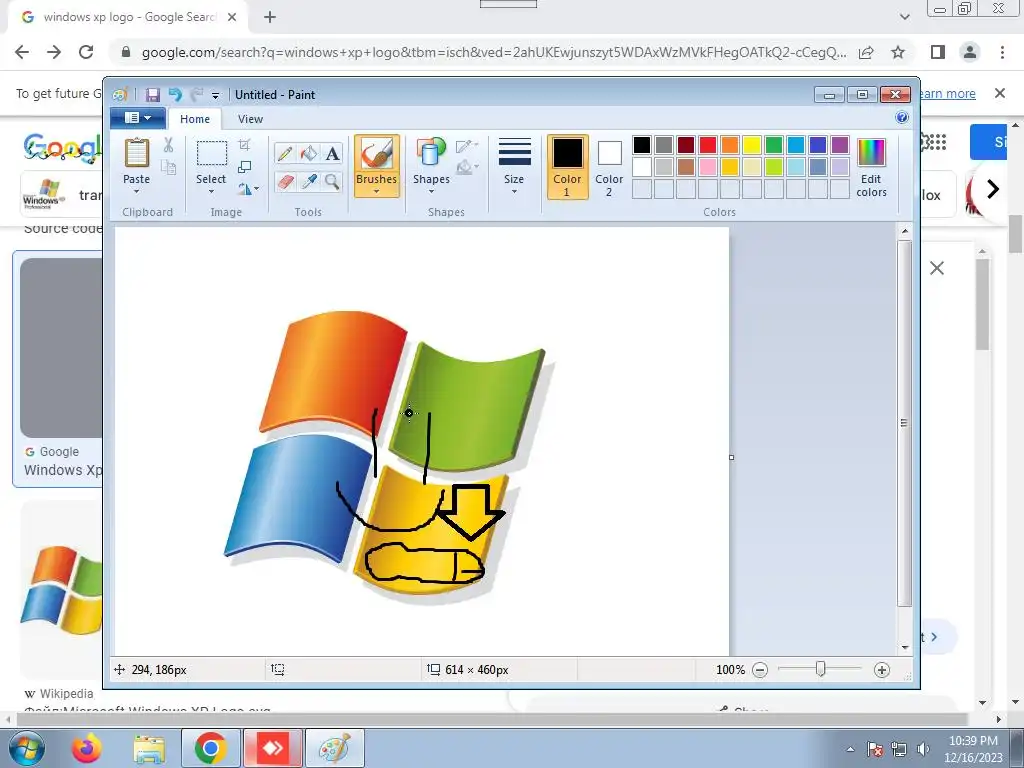This screenshot has width=1024, height=768.
Task: Click next arrow on Google chips row
Action: click(993, 189)
